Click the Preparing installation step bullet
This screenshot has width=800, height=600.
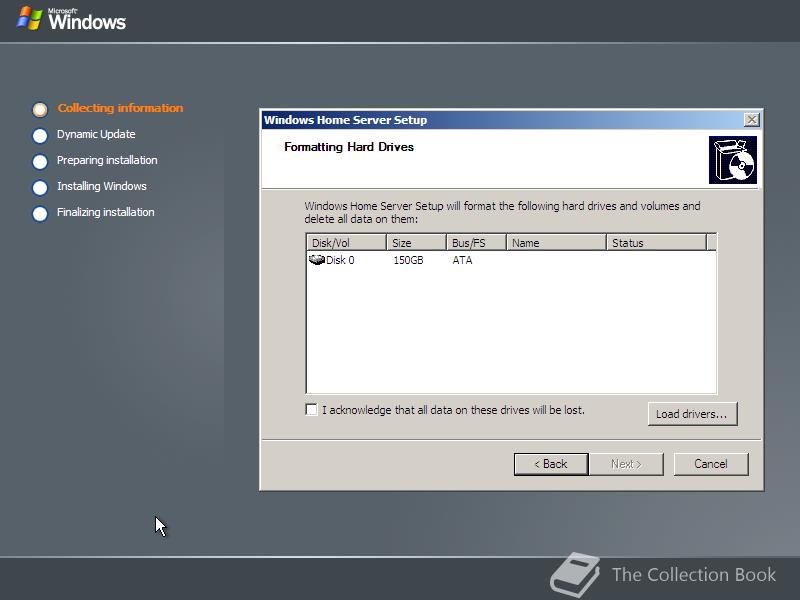point(40,161)
